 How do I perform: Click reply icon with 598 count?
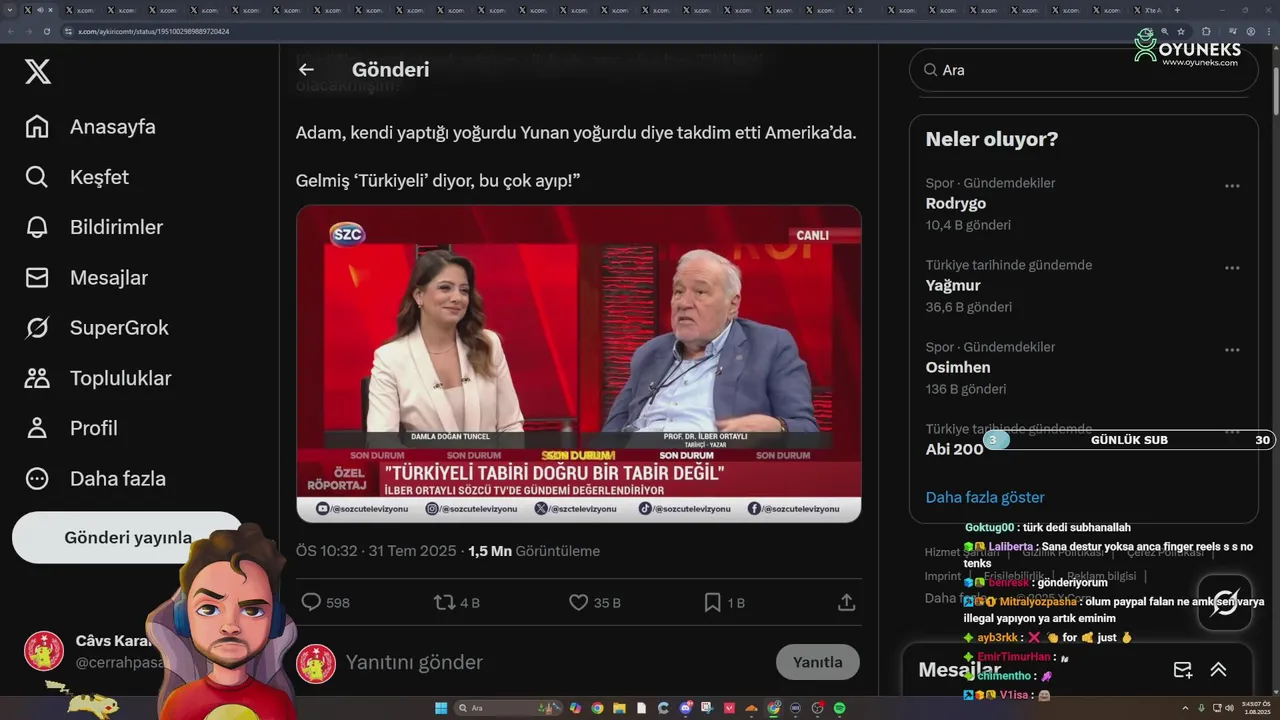(326, 602)
